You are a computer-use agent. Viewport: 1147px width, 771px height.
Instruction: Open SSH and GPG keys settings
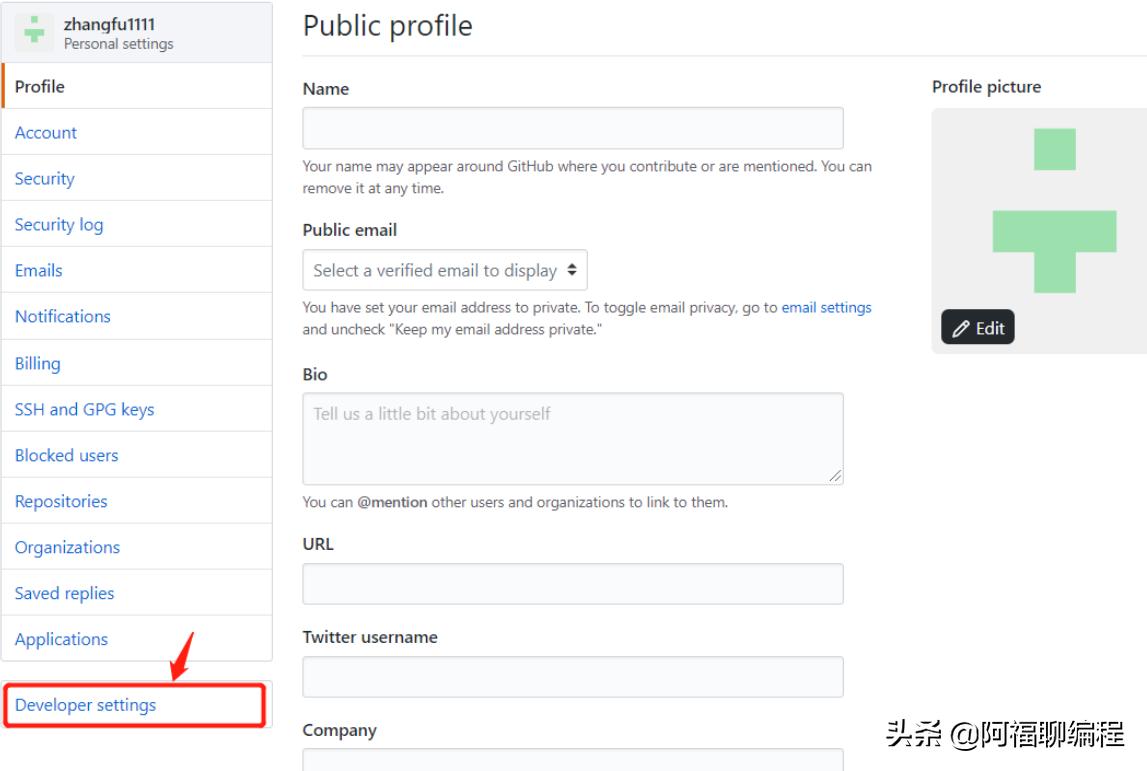point(85,410)
